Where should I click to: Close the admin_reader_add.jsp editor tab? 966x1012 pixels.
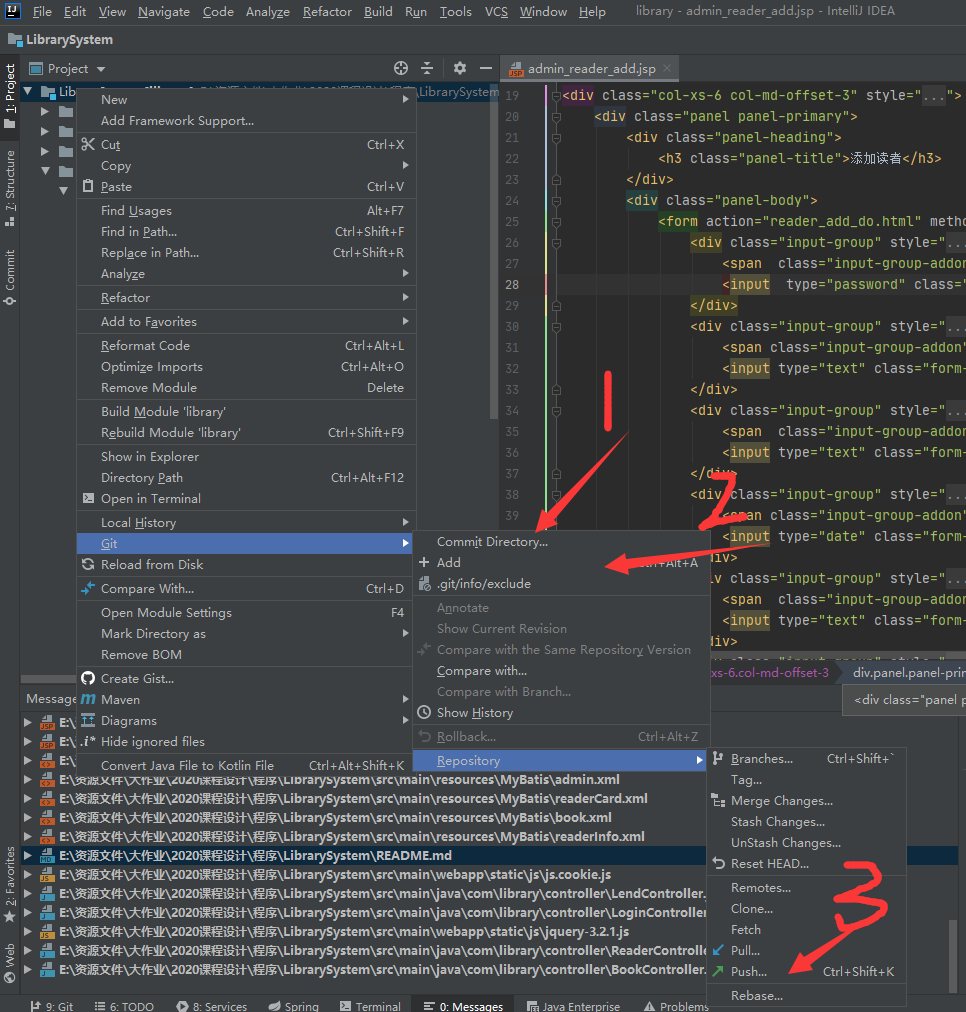click(667, 68)
